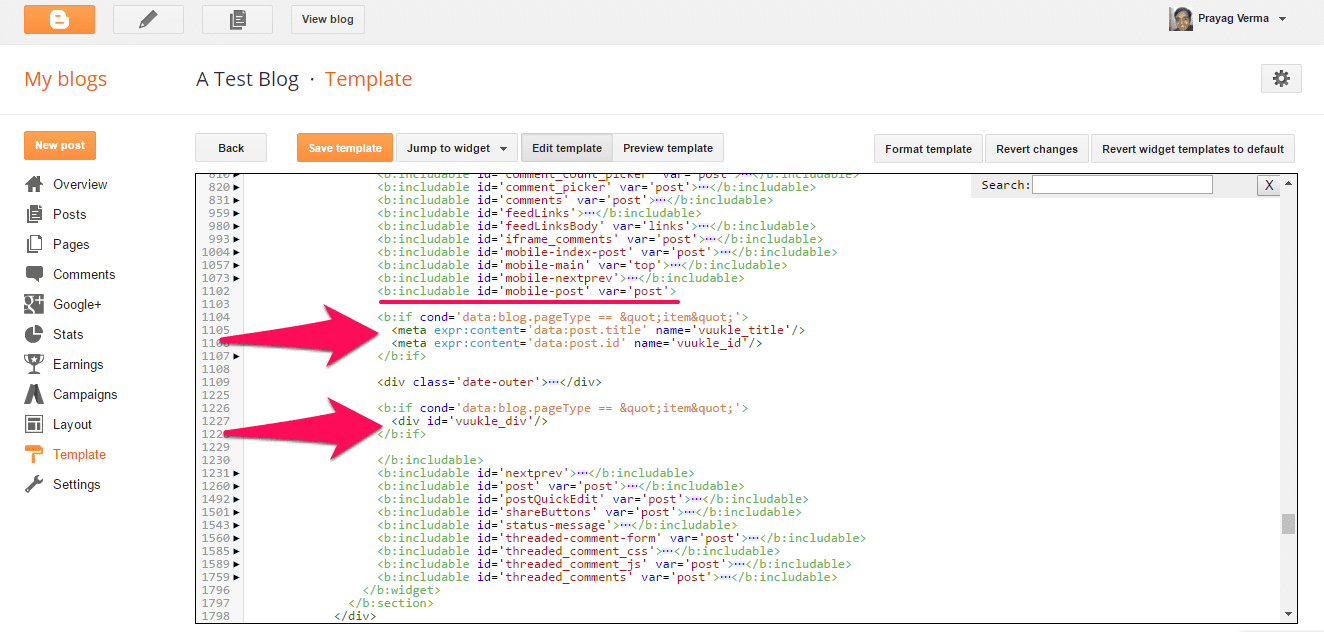The width and height of the screenshot is (1324, 632).
Task: Close the search box with X
Action: [1268, 185]
